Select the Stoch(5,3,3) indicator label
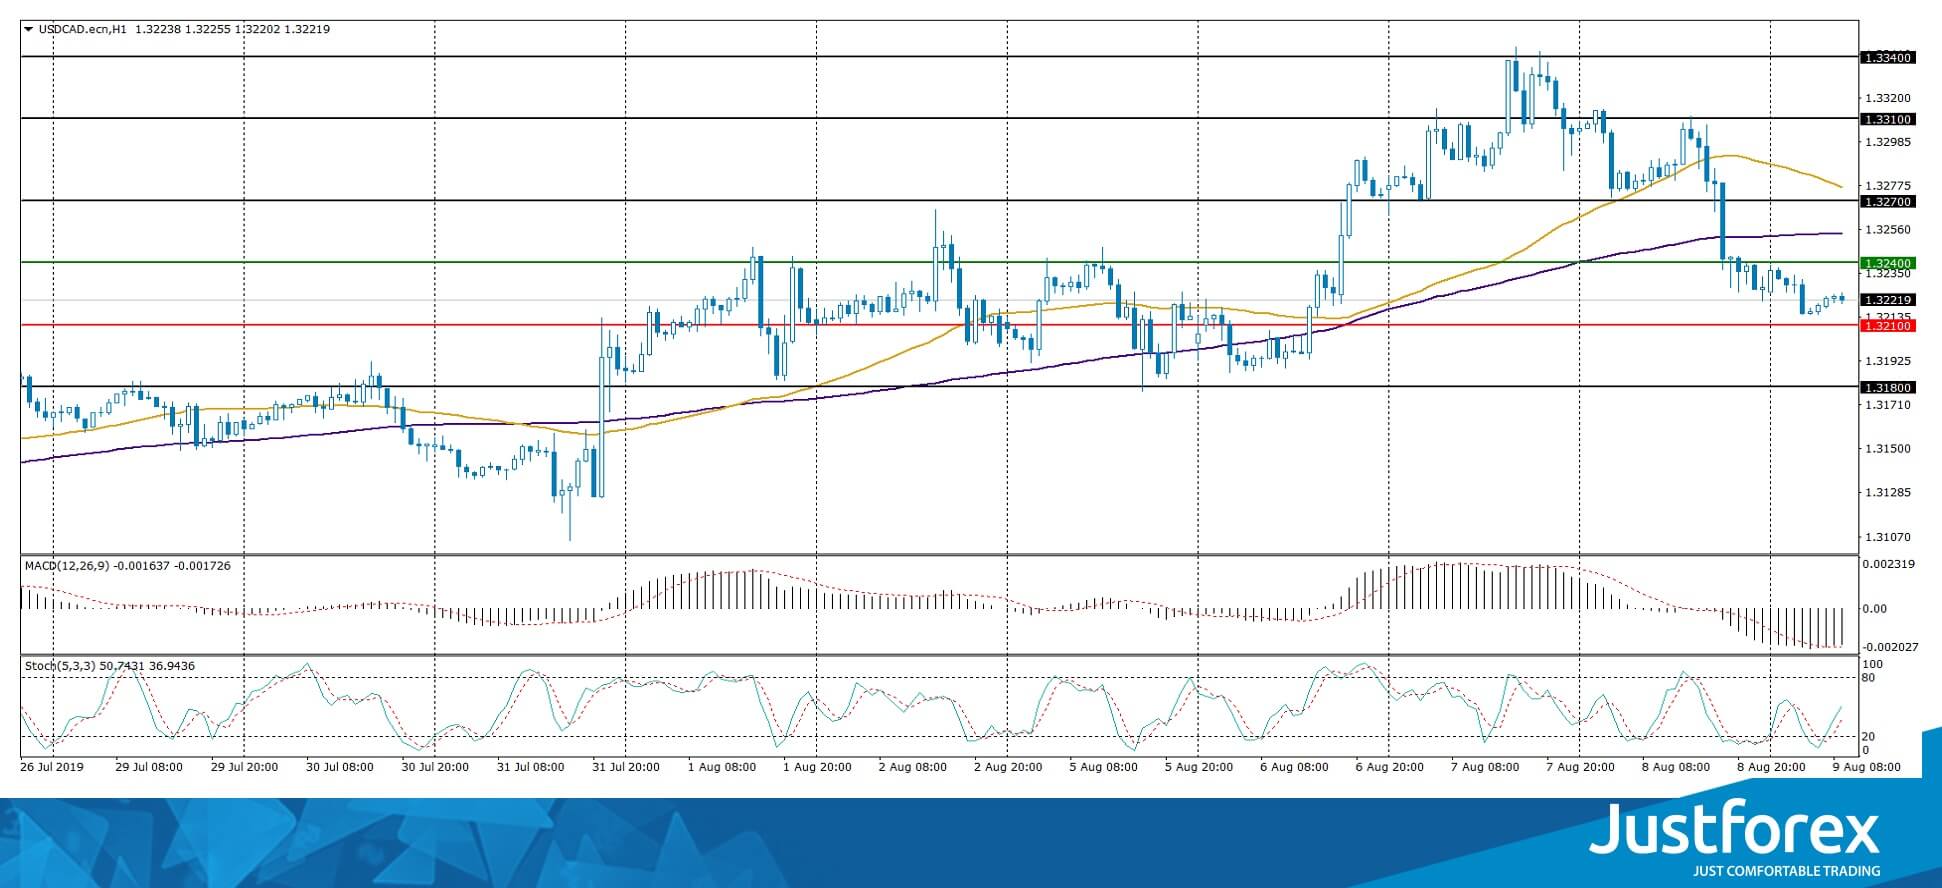The width and height of the screenshot is (1942, 888). click(x=60, y=666)
